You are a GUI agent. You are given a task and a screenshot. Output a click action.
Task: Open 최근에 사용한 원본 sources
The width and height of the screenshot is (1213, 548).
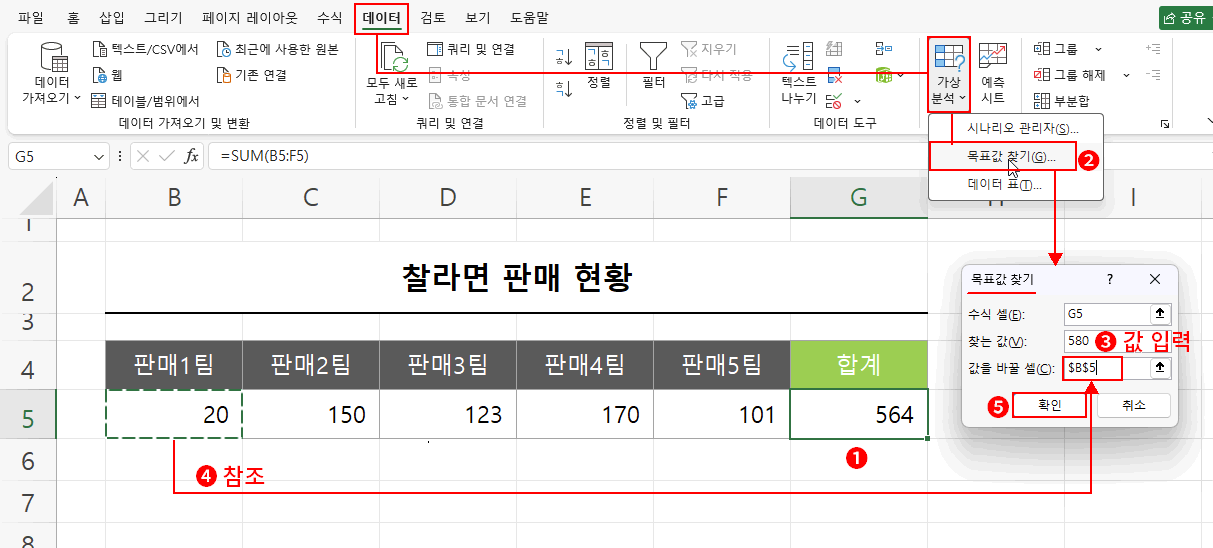click(278, 49)
